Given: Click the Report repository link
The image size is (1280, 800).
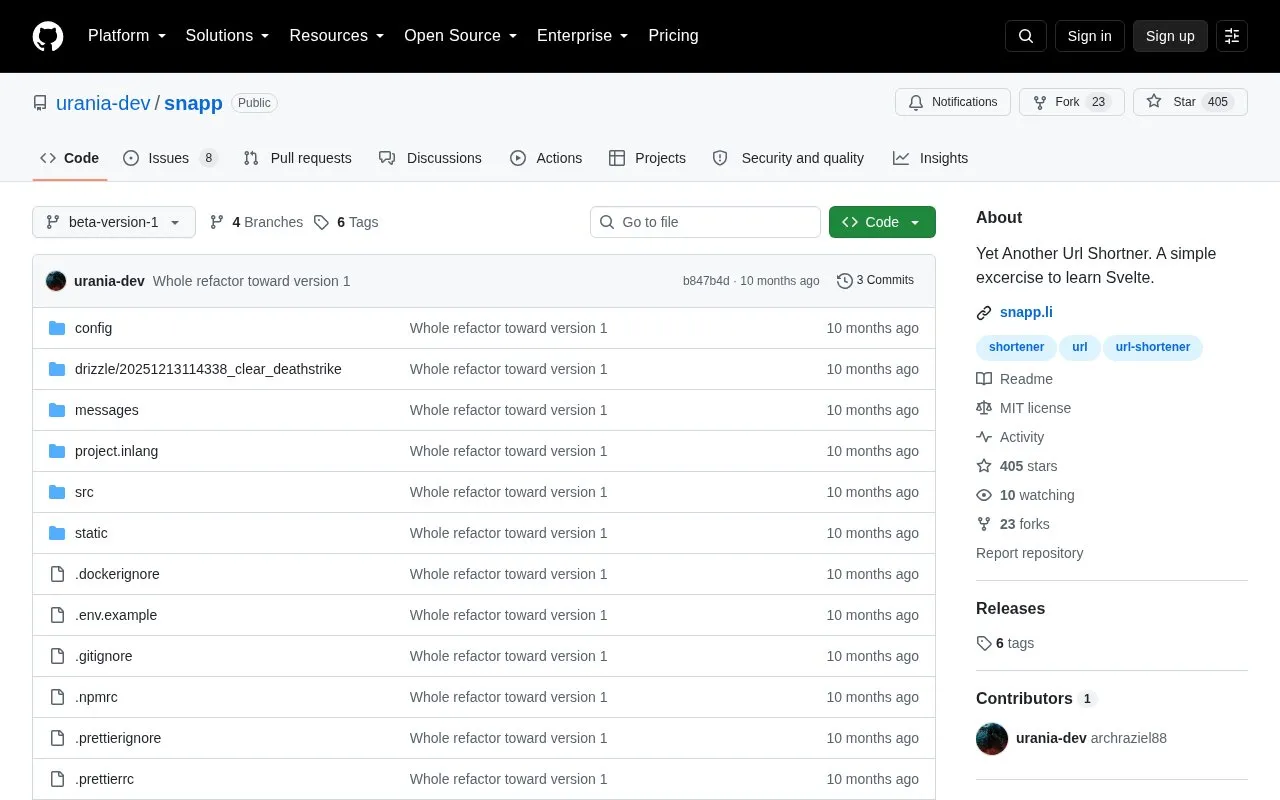Looking at the screenshot, I should (1029, 553).
